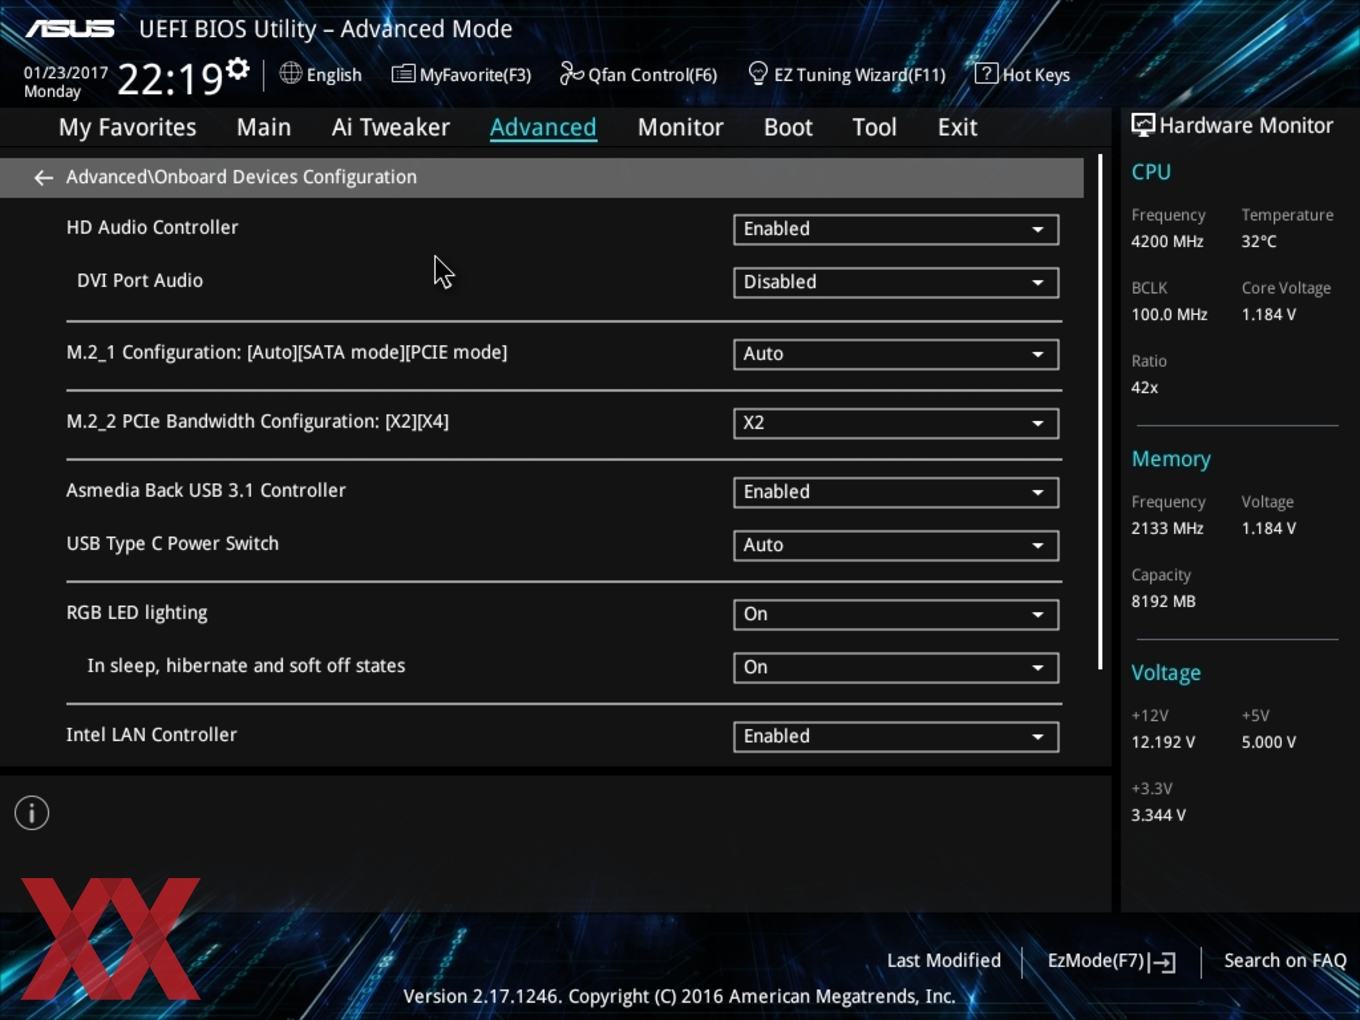Open the Hot Keys help
The width and height of the screenshot is (1360, 1020).
point(1022,74)
